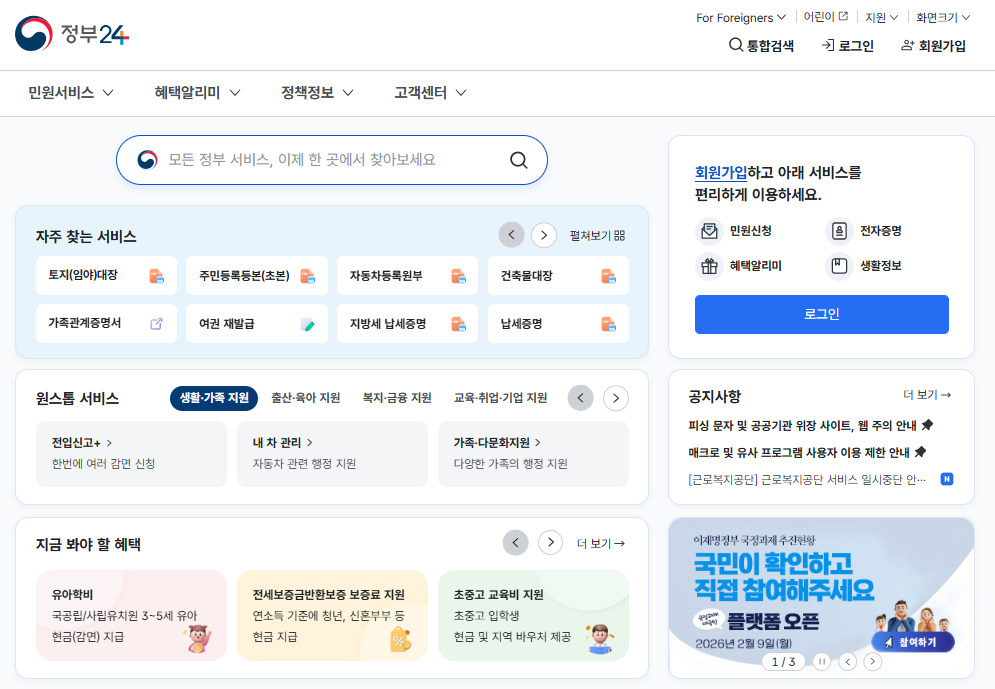Click the 전자증명 icon
Viewport: 995px width, 689px height.
[x=839, y=231]
